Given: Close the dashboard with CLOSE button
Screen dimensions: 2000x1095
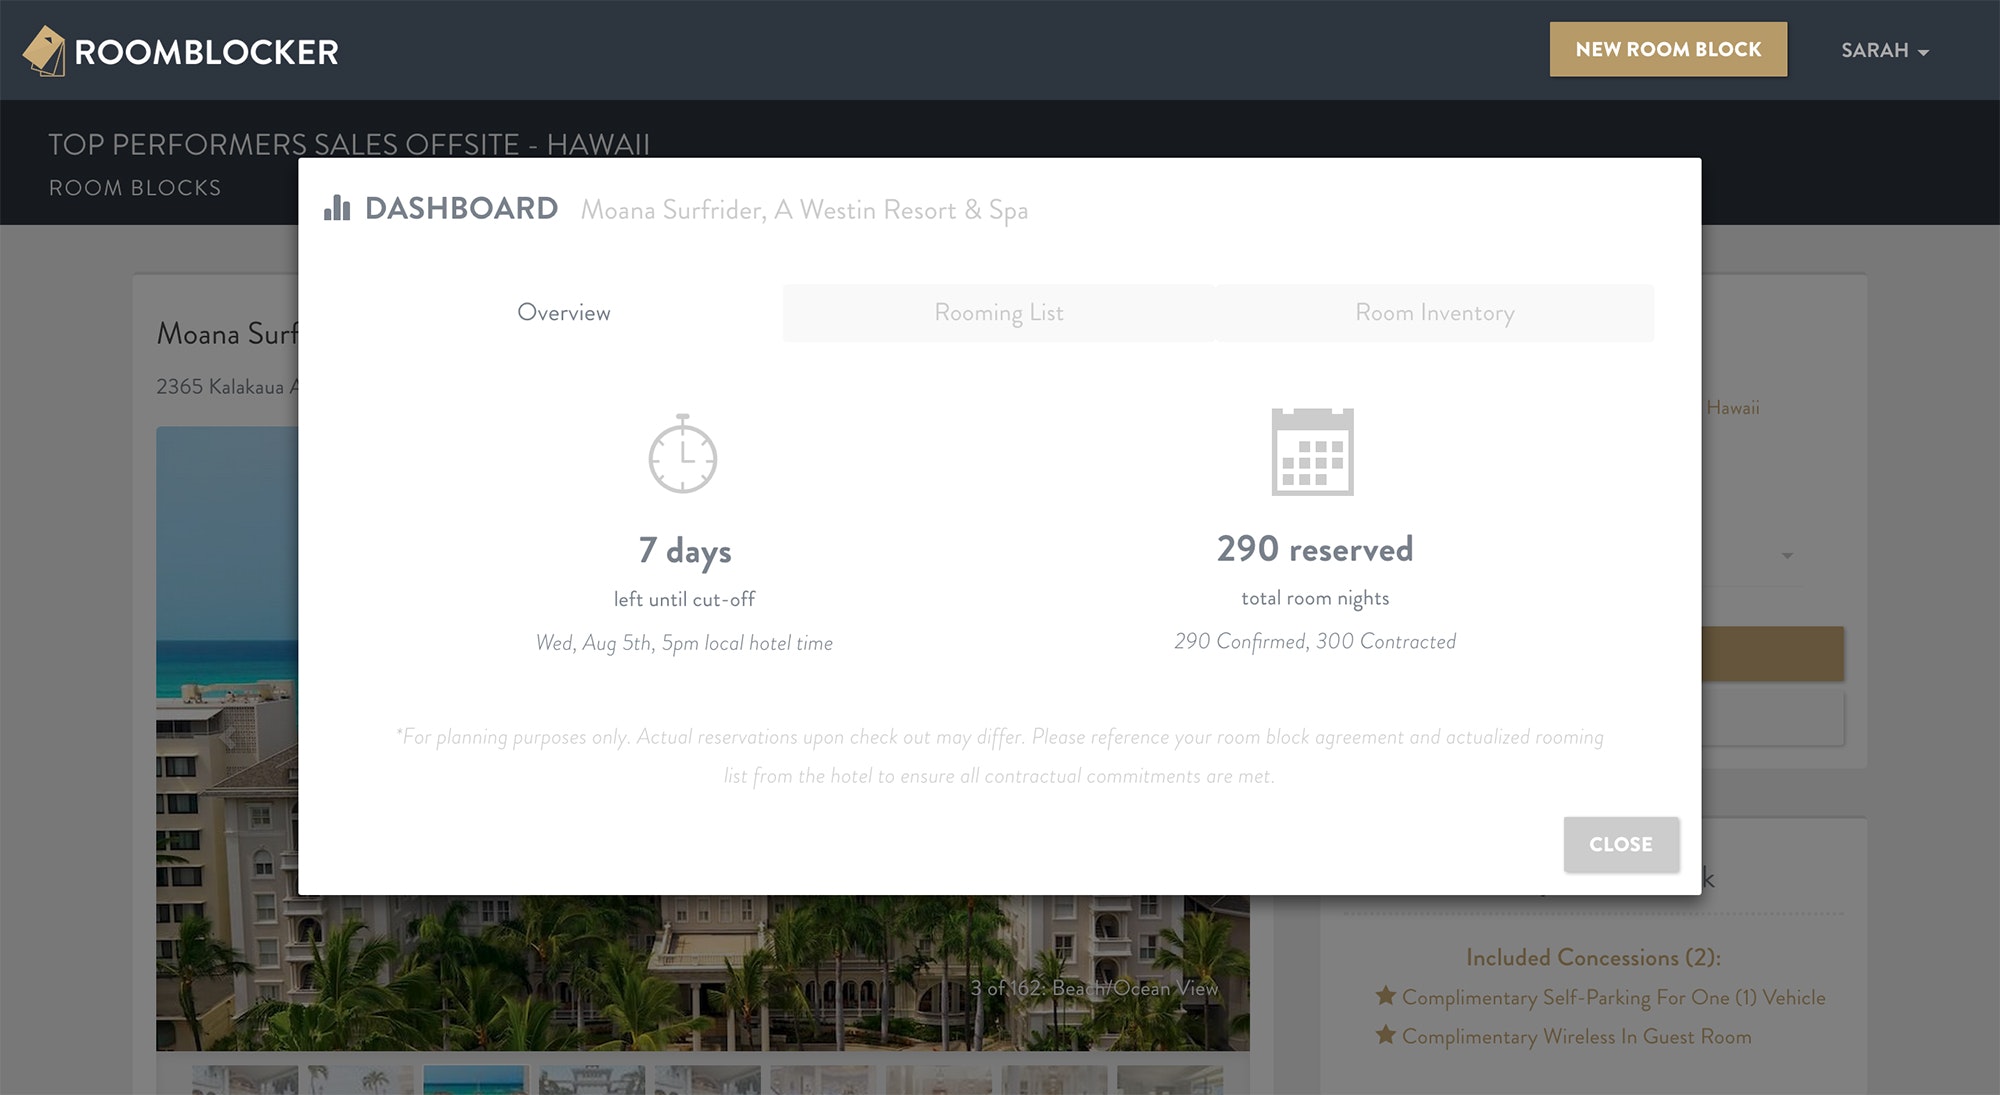Looking at the screenshot, I should [x=1620, y=844].
